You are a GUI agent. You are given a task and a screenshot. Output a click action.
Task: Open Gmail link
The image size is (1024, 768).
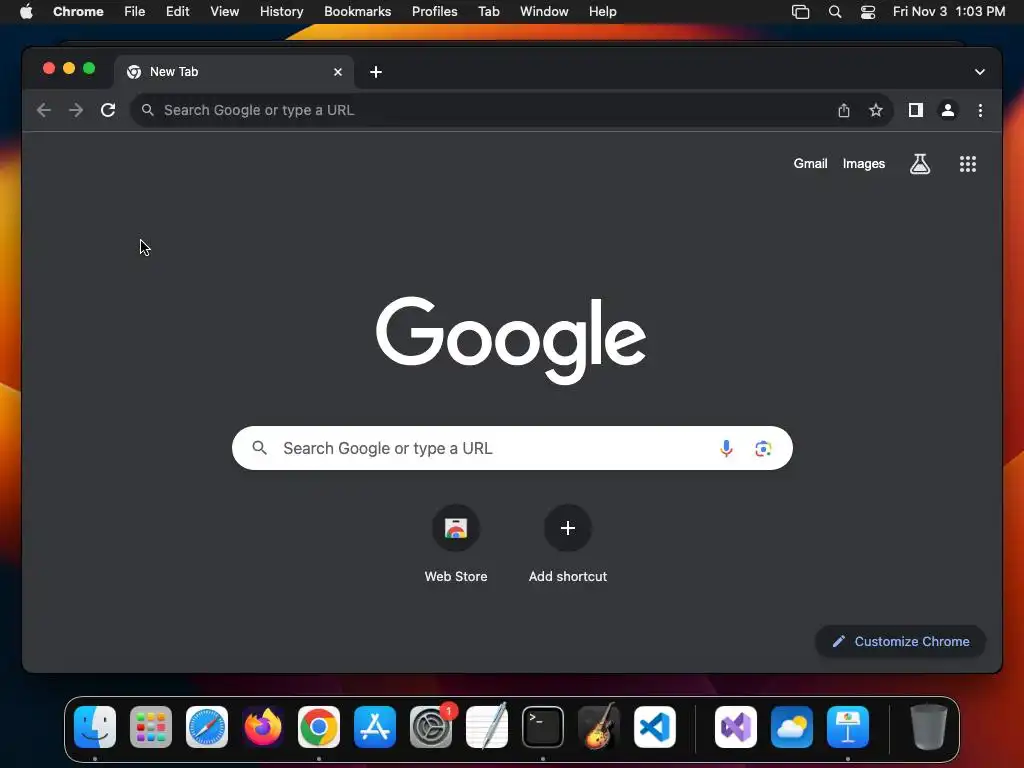(810, 164)
